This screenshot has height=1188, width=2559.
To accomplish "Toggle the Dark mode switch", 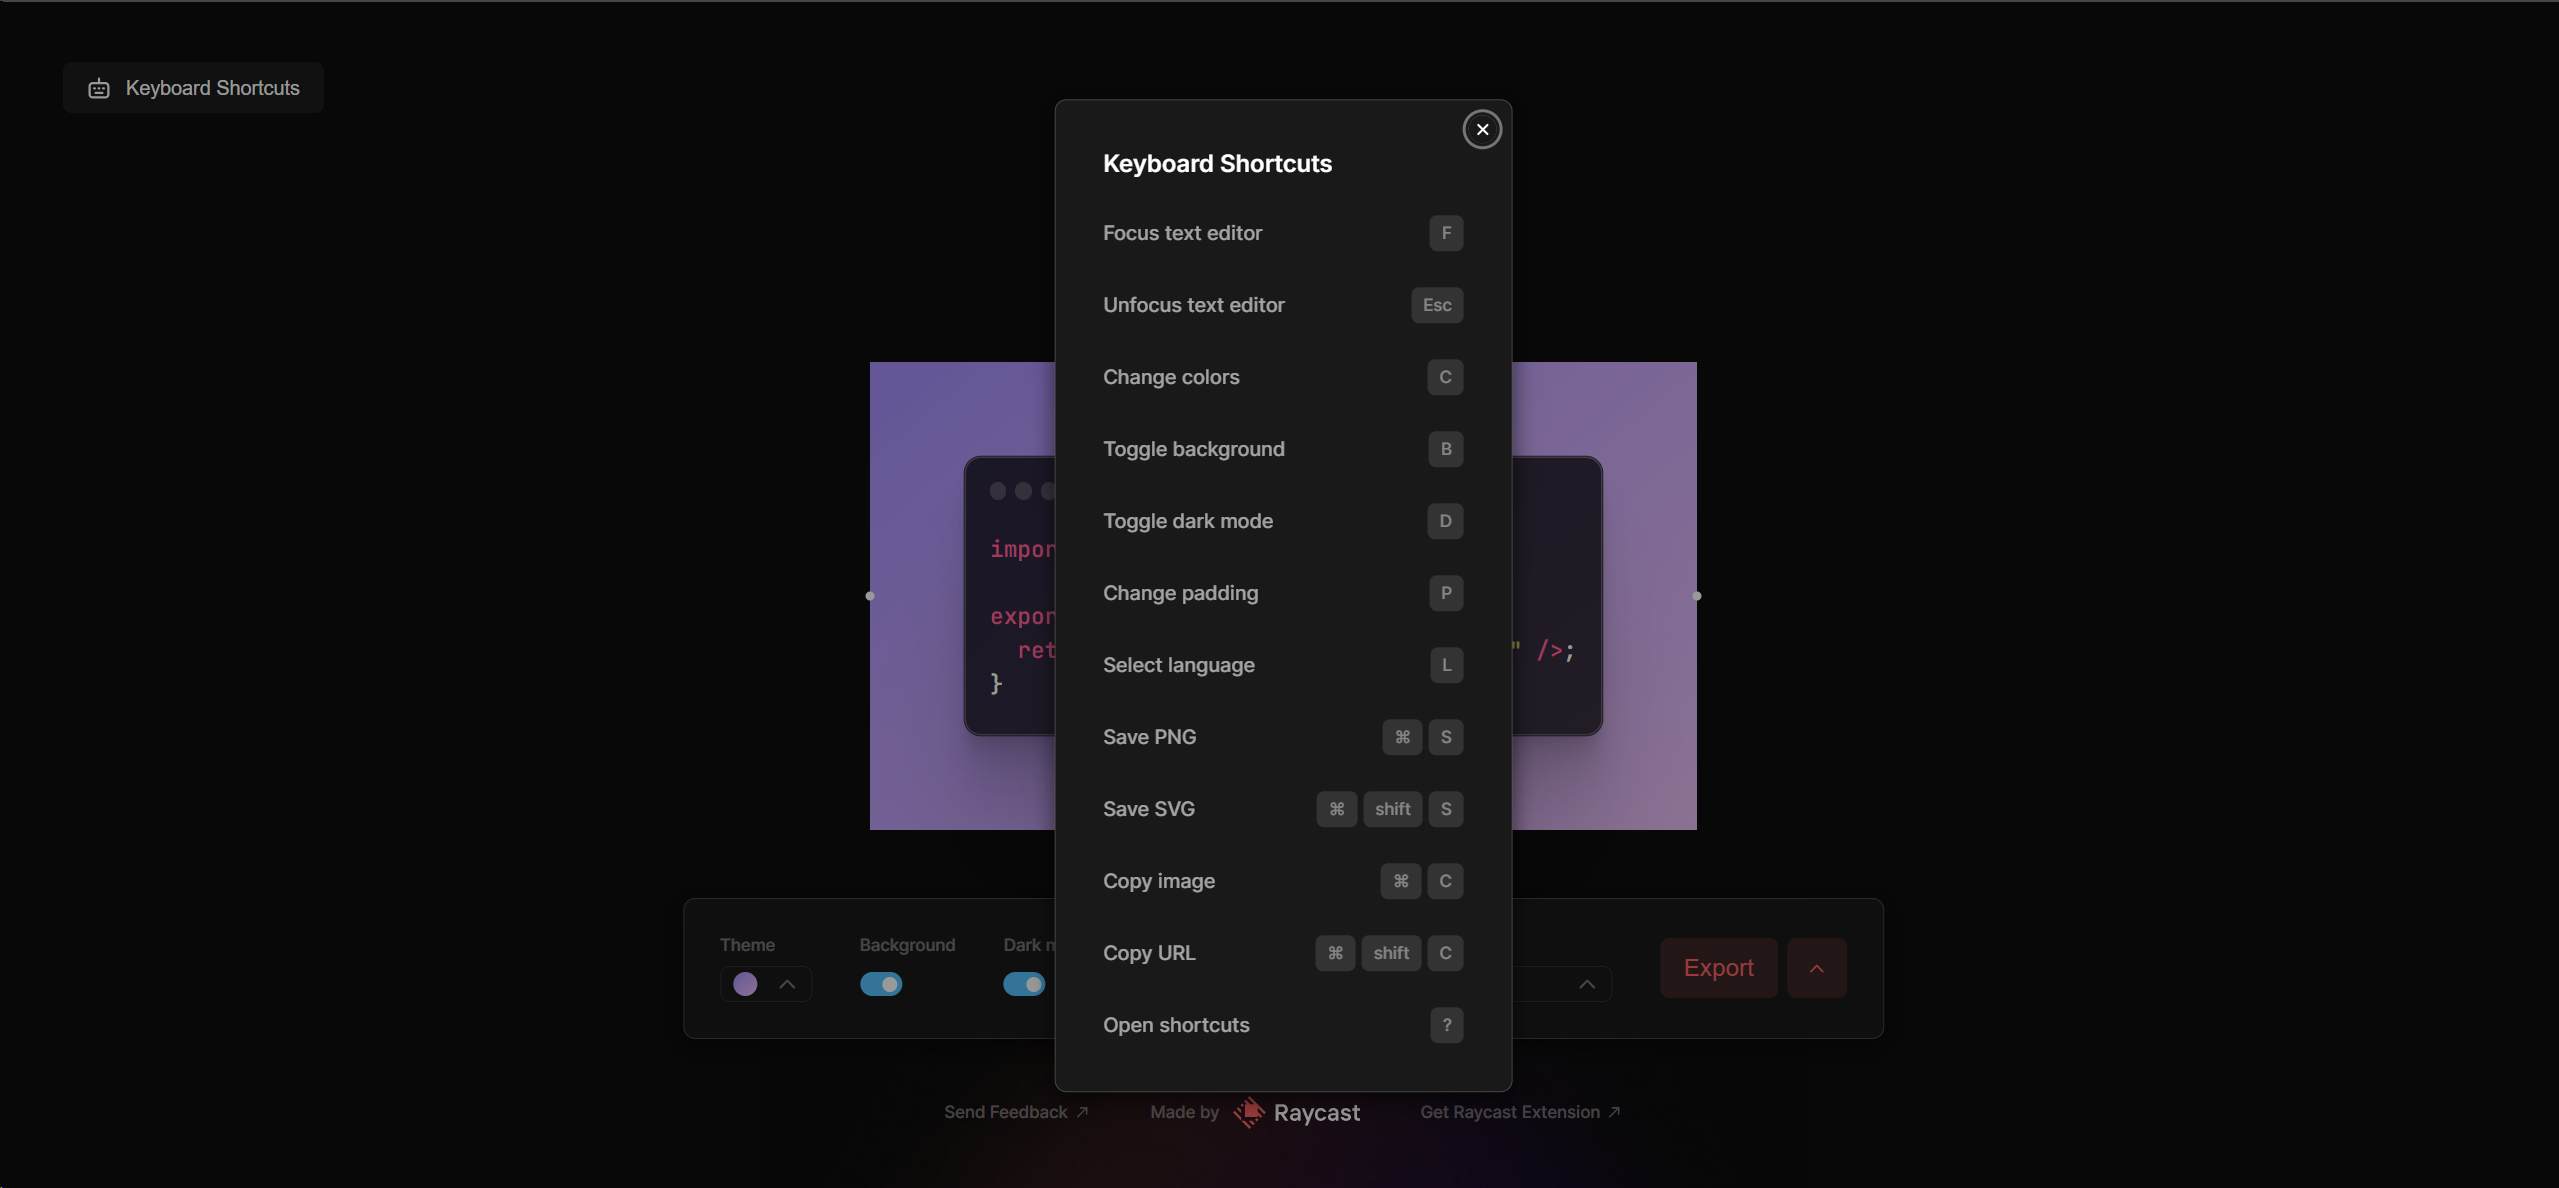I will (1024, 984).
